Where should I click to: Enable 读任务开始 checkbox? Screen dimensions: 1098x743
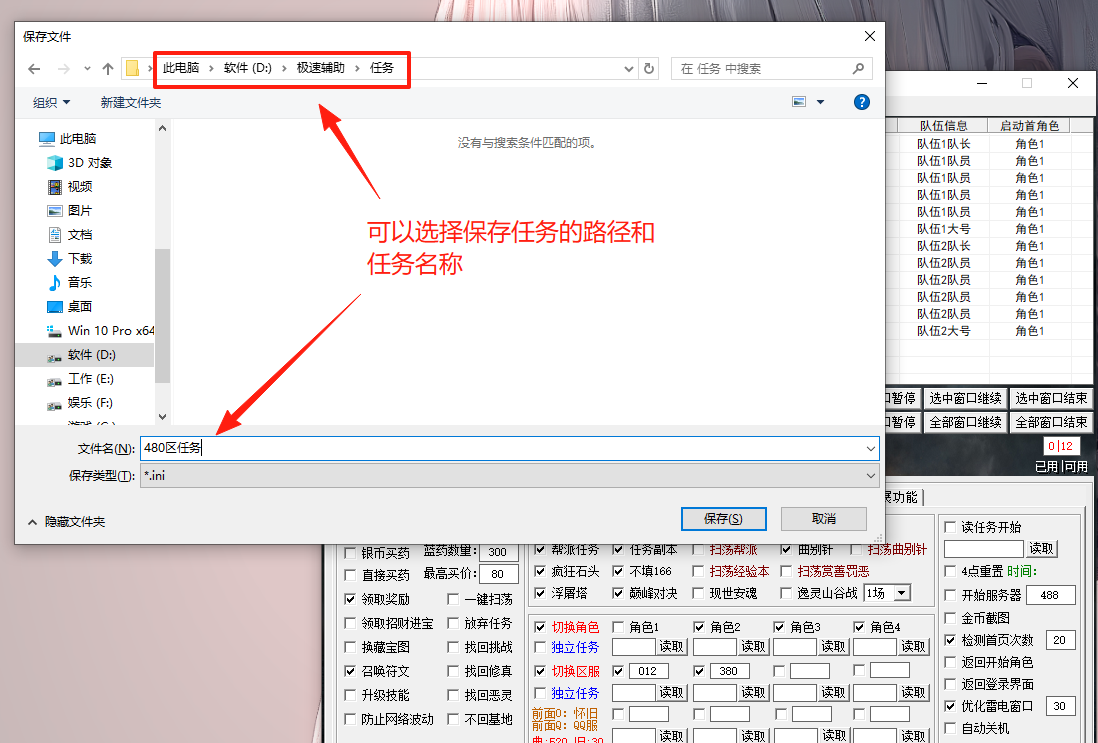point(950,527)
